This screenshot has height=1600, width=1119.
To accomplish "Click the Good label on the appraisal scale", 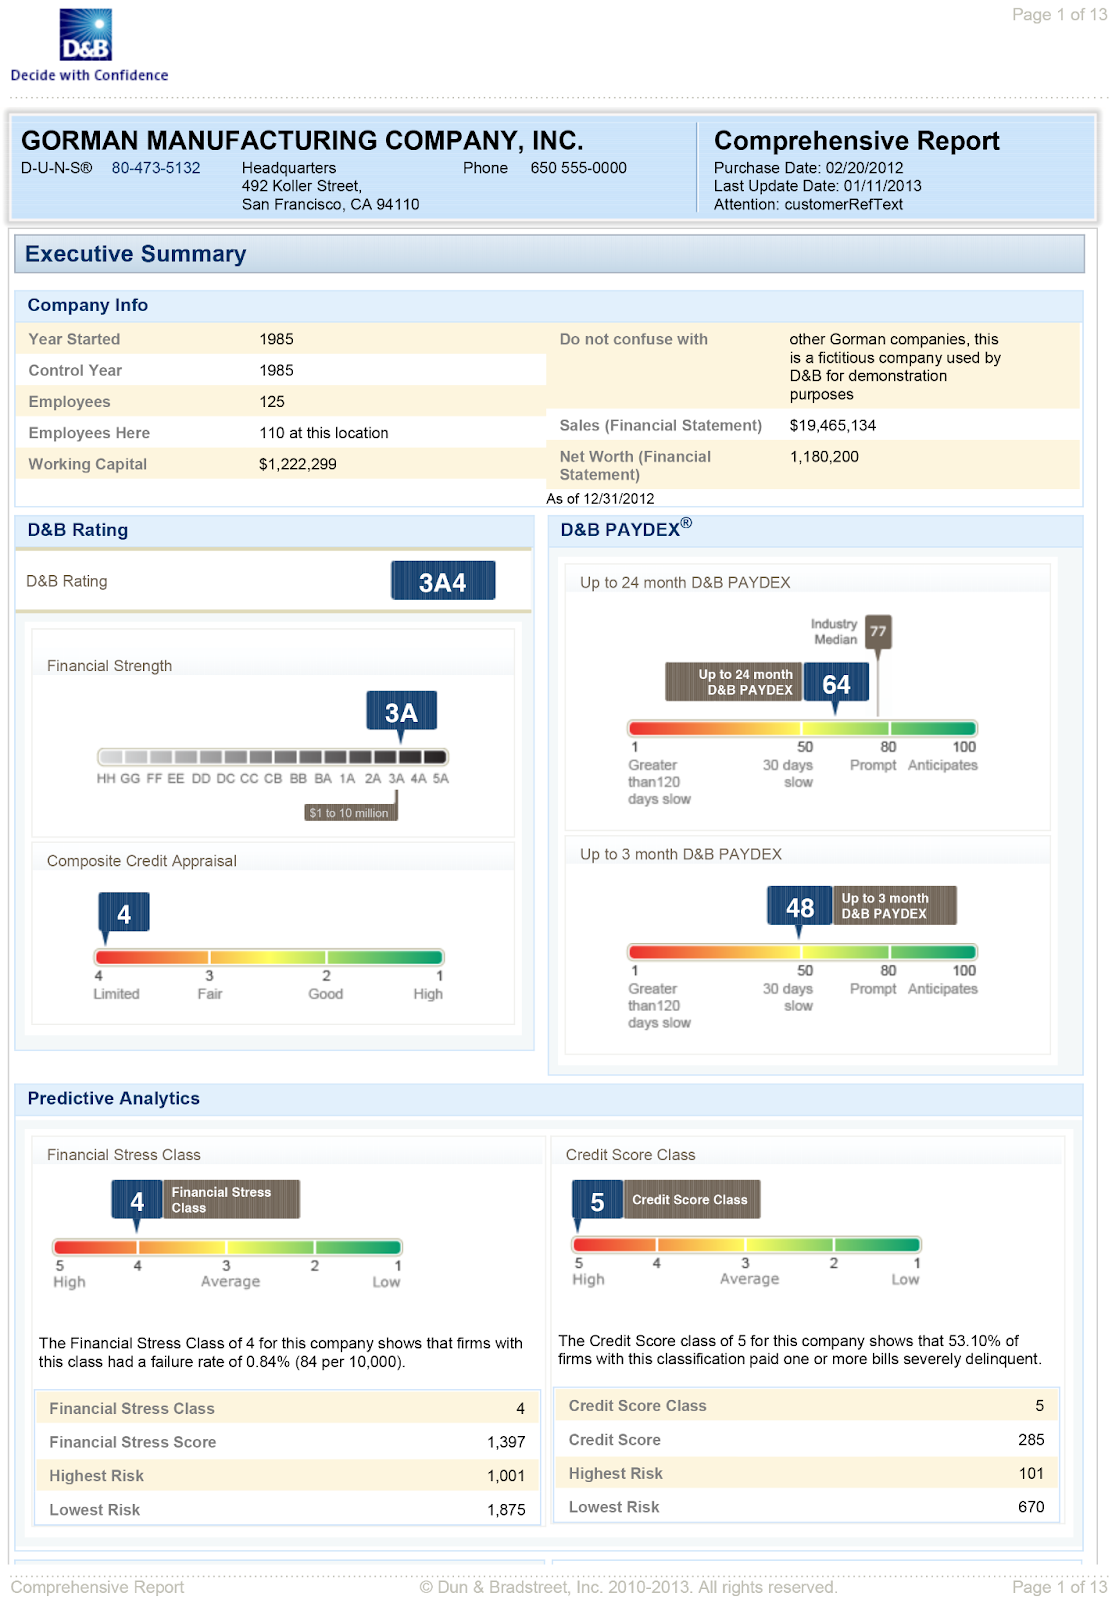I will coord(326,994).
